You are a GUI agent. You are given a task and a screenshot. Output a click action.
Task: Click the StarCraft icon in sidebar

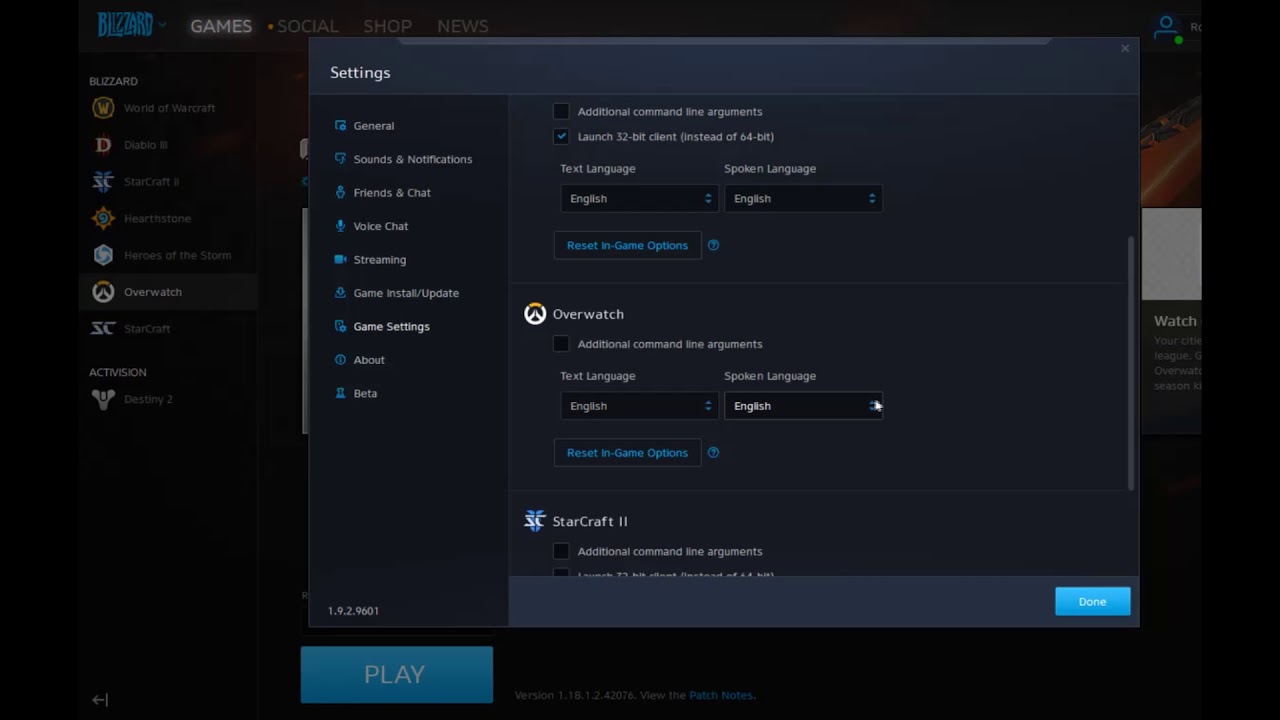(103, 328)
